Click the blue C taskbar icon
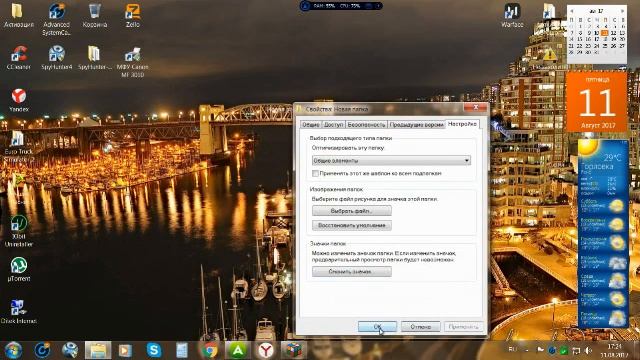 coord(42,350)
